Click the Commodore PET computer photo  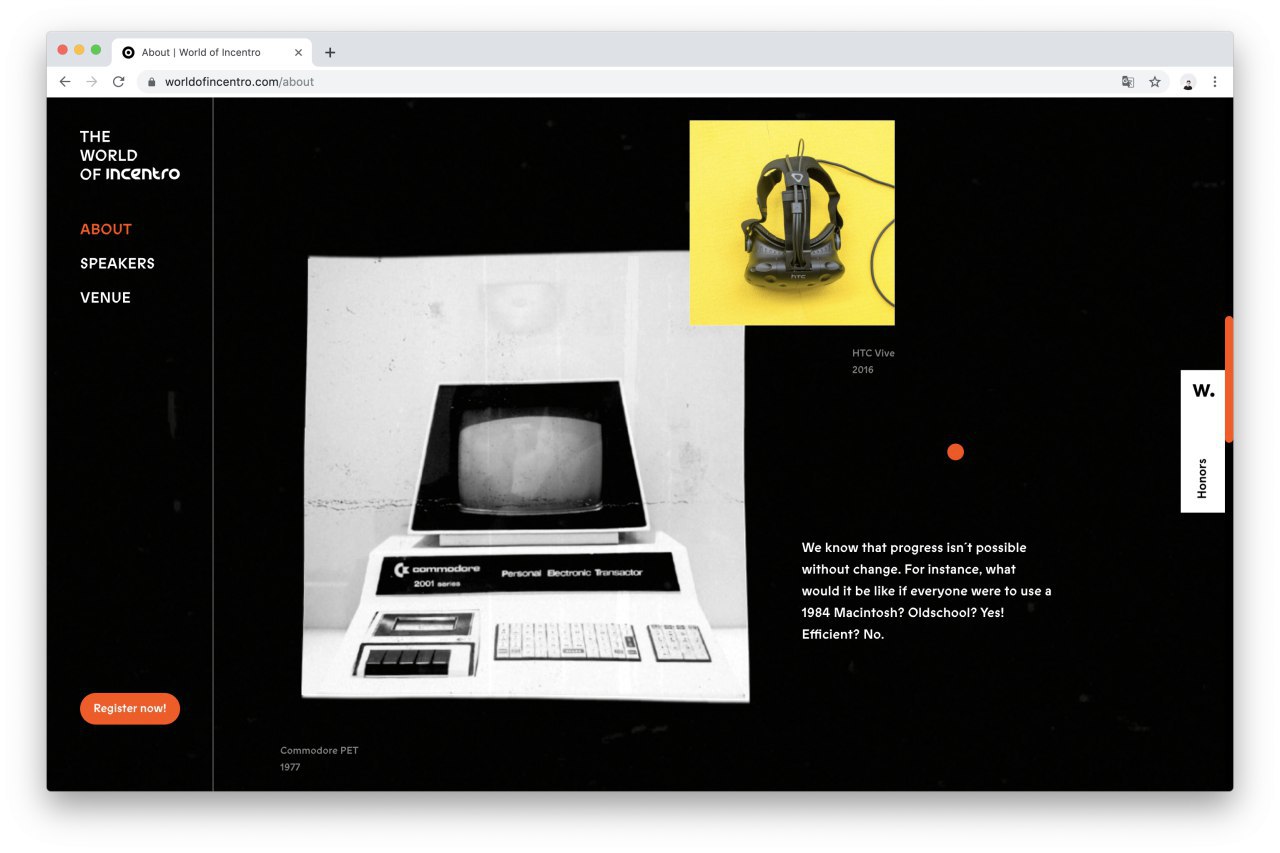click(525, 478)
